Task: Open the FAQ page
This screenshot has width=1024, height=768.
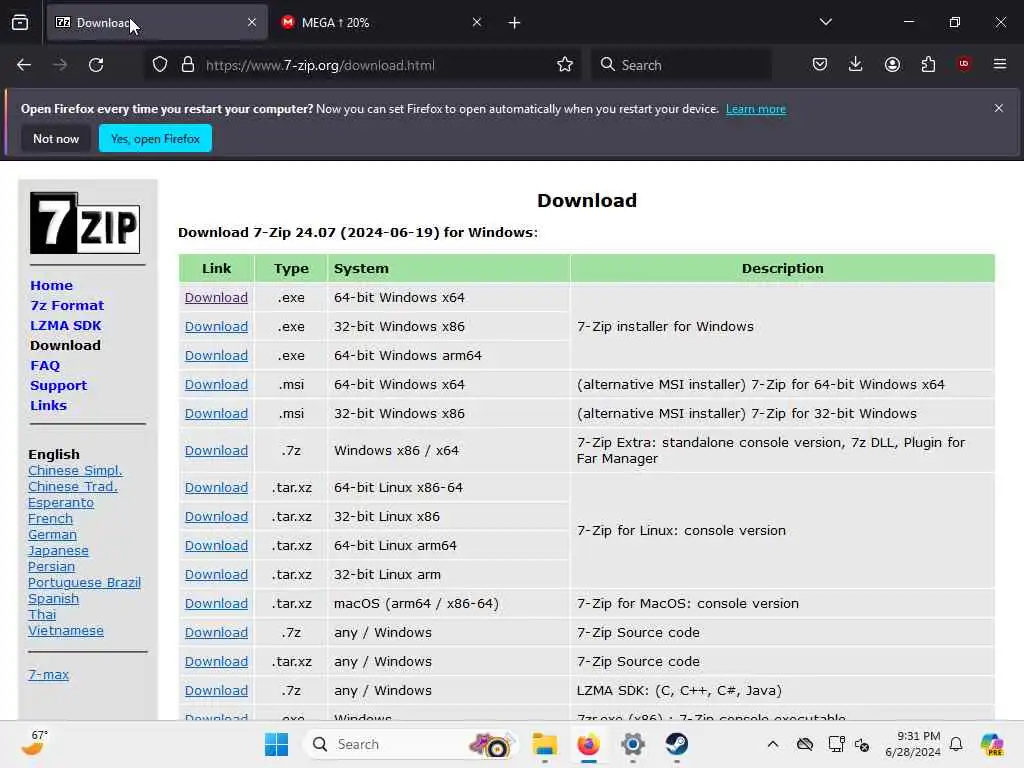Action: 44,366
